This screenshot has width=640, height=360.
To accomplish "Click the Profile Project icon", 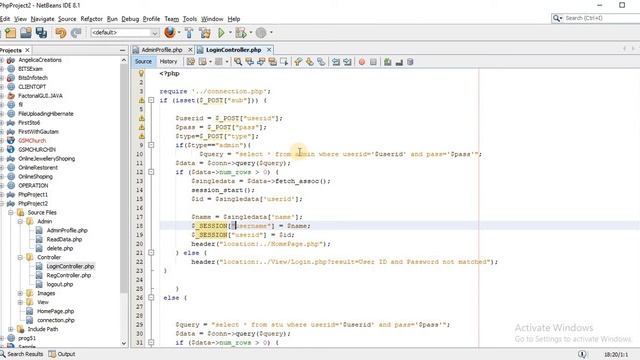I will (x=261, y=33).
